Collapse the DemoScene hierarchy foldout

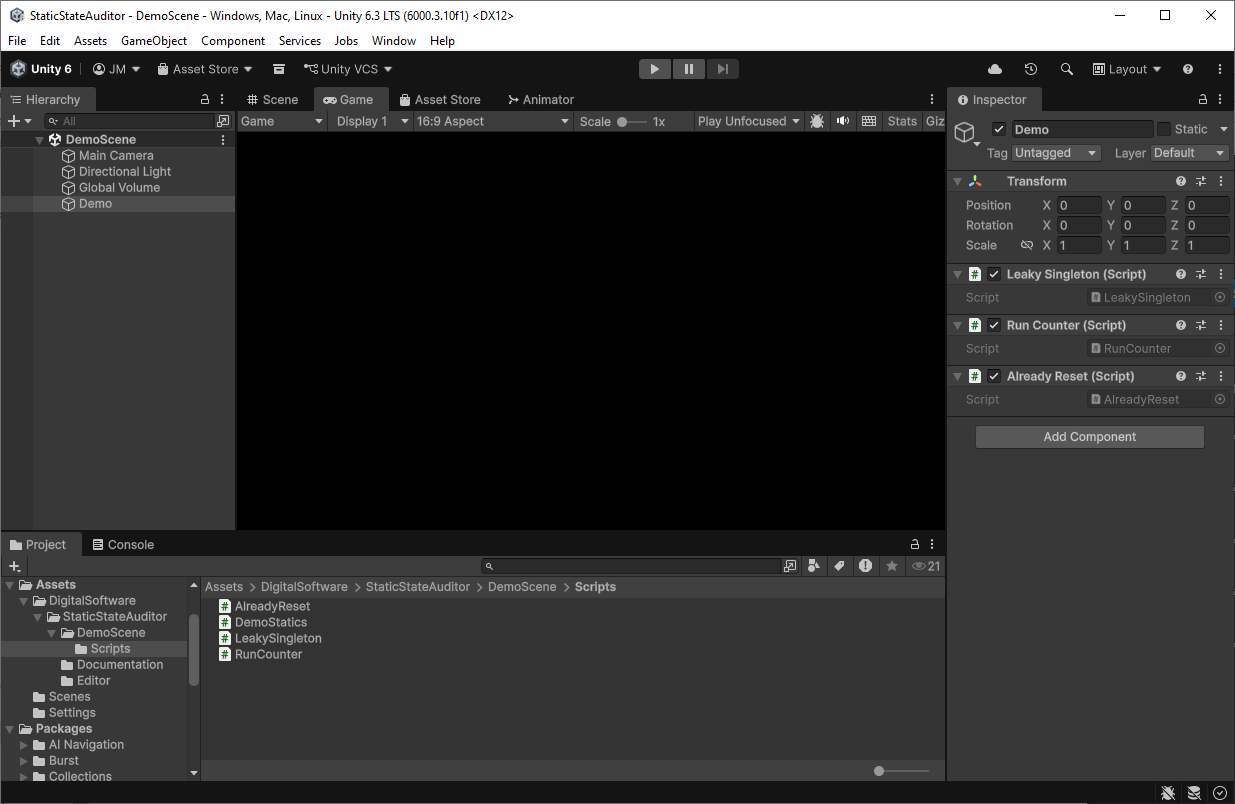coord(40,140)
